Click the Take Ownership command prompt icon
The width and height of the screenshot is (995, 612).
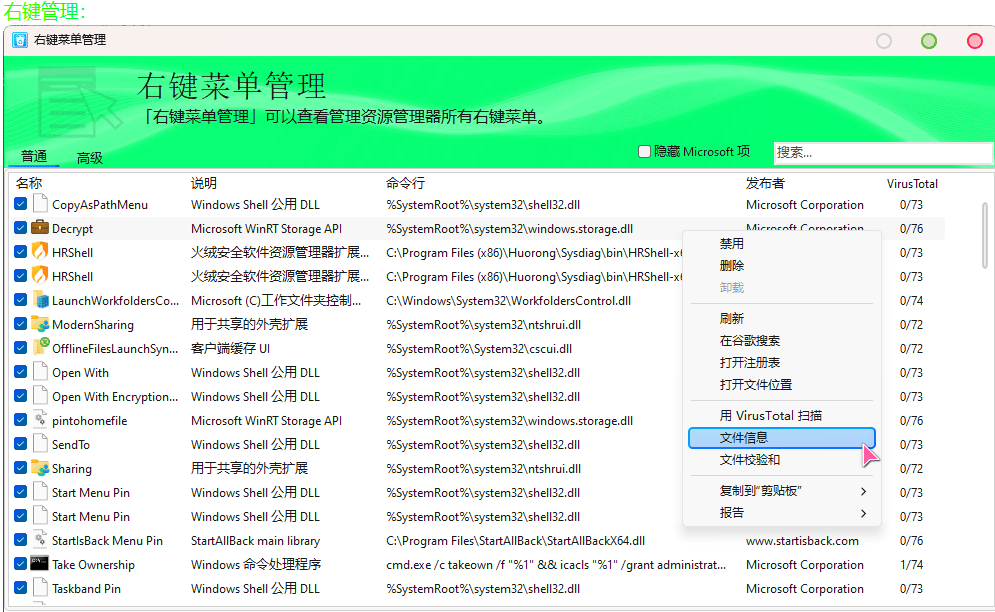40,564
